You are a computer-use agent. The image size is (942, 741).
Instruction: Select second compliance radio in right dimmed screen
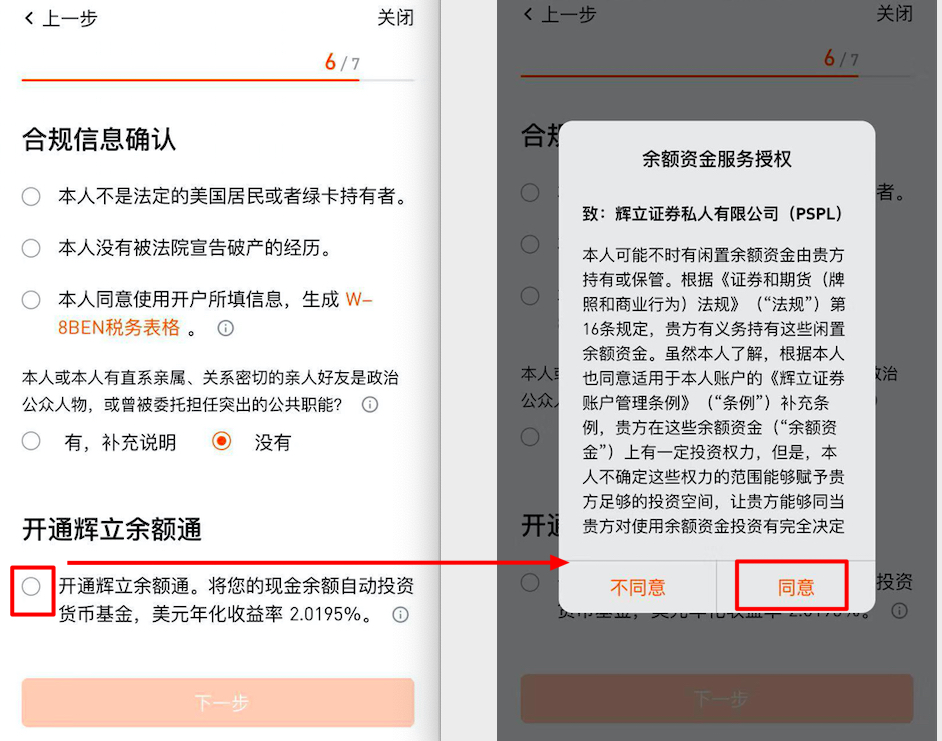coord(530,244)
